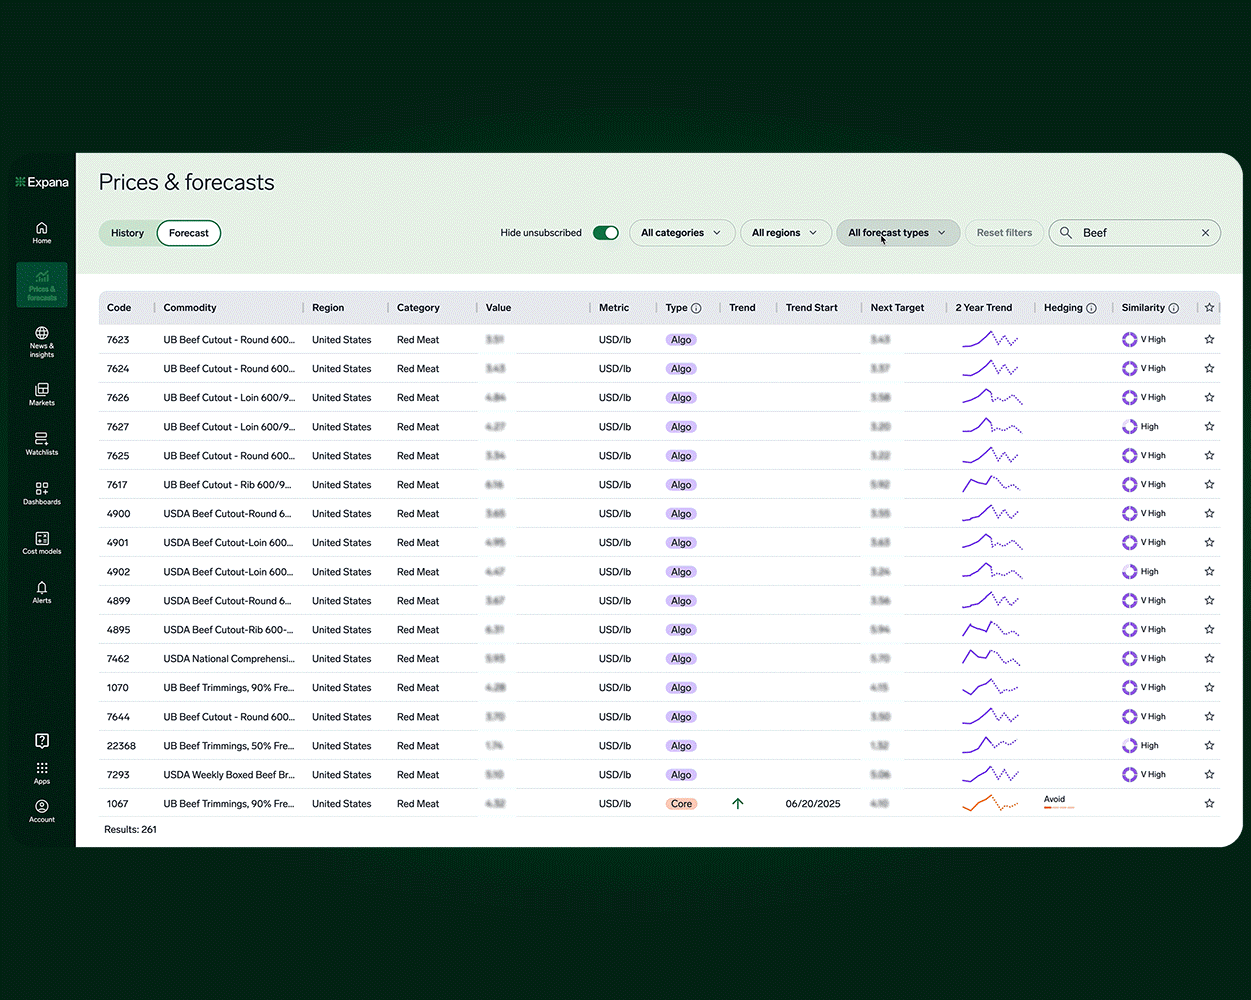Open Cost models in sidebar
The width and height of the screenshot is (1251, 1000).
click(x=41, y=543)
